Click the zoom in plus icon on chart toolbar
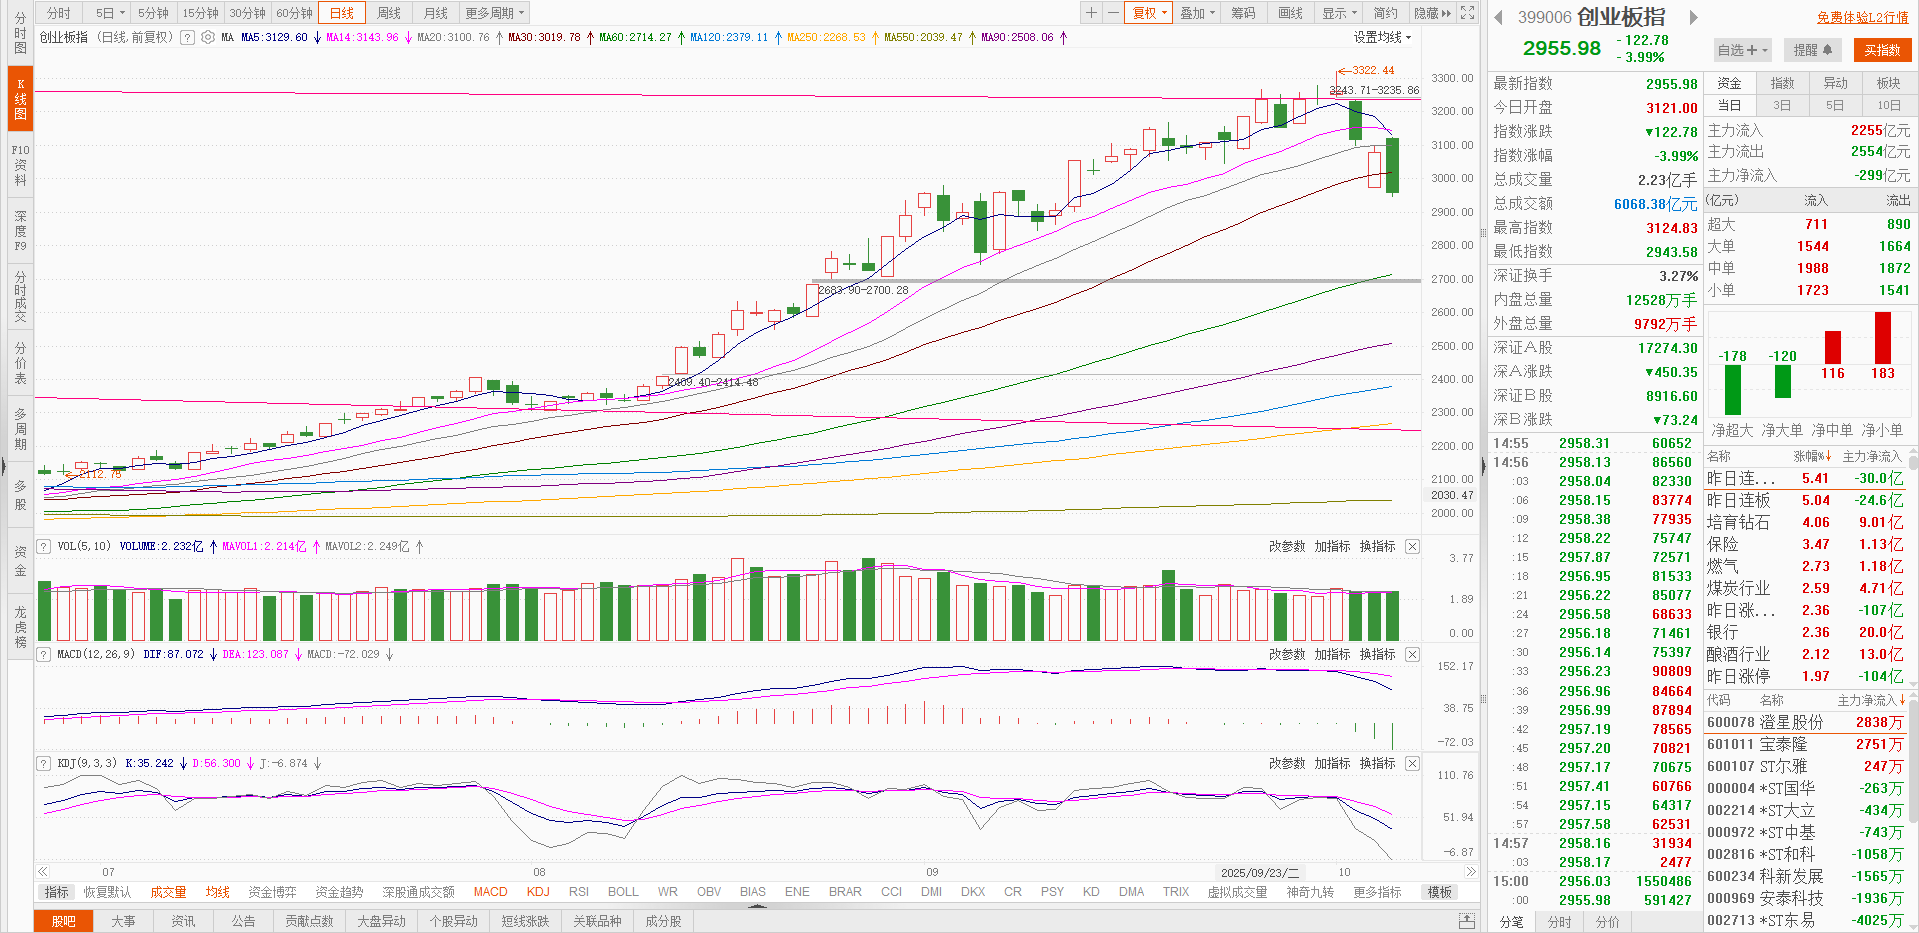Viewport: 1919px width, 933px height. tap(1091, 13)
